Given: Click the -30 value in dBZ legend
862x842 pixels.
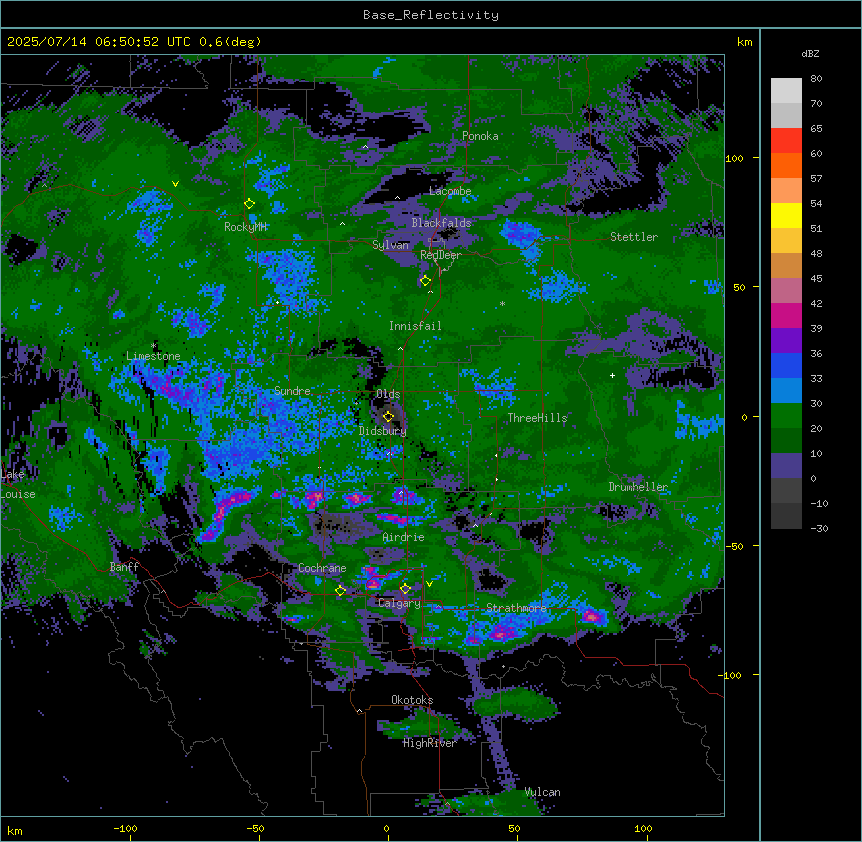Looking at the screenshot, I should coord(819,528).
